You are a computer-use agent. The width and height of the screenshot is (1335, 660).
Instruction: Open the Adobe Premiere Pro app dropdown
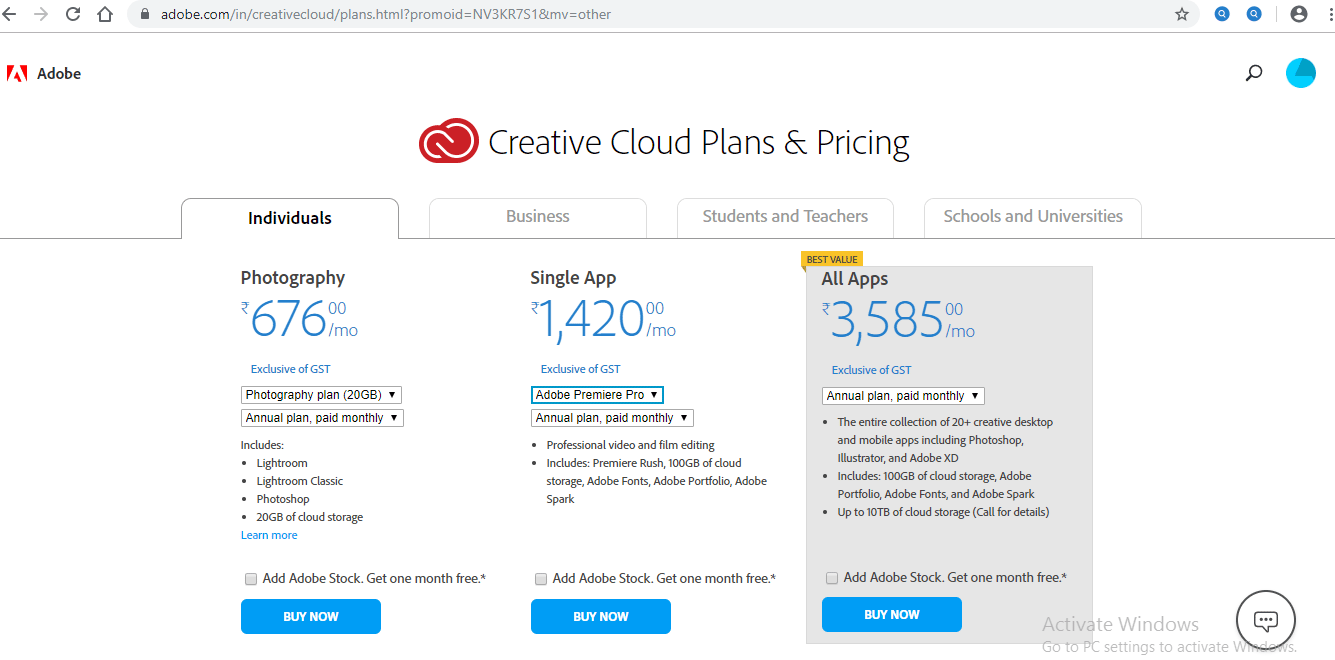[597, 395]
